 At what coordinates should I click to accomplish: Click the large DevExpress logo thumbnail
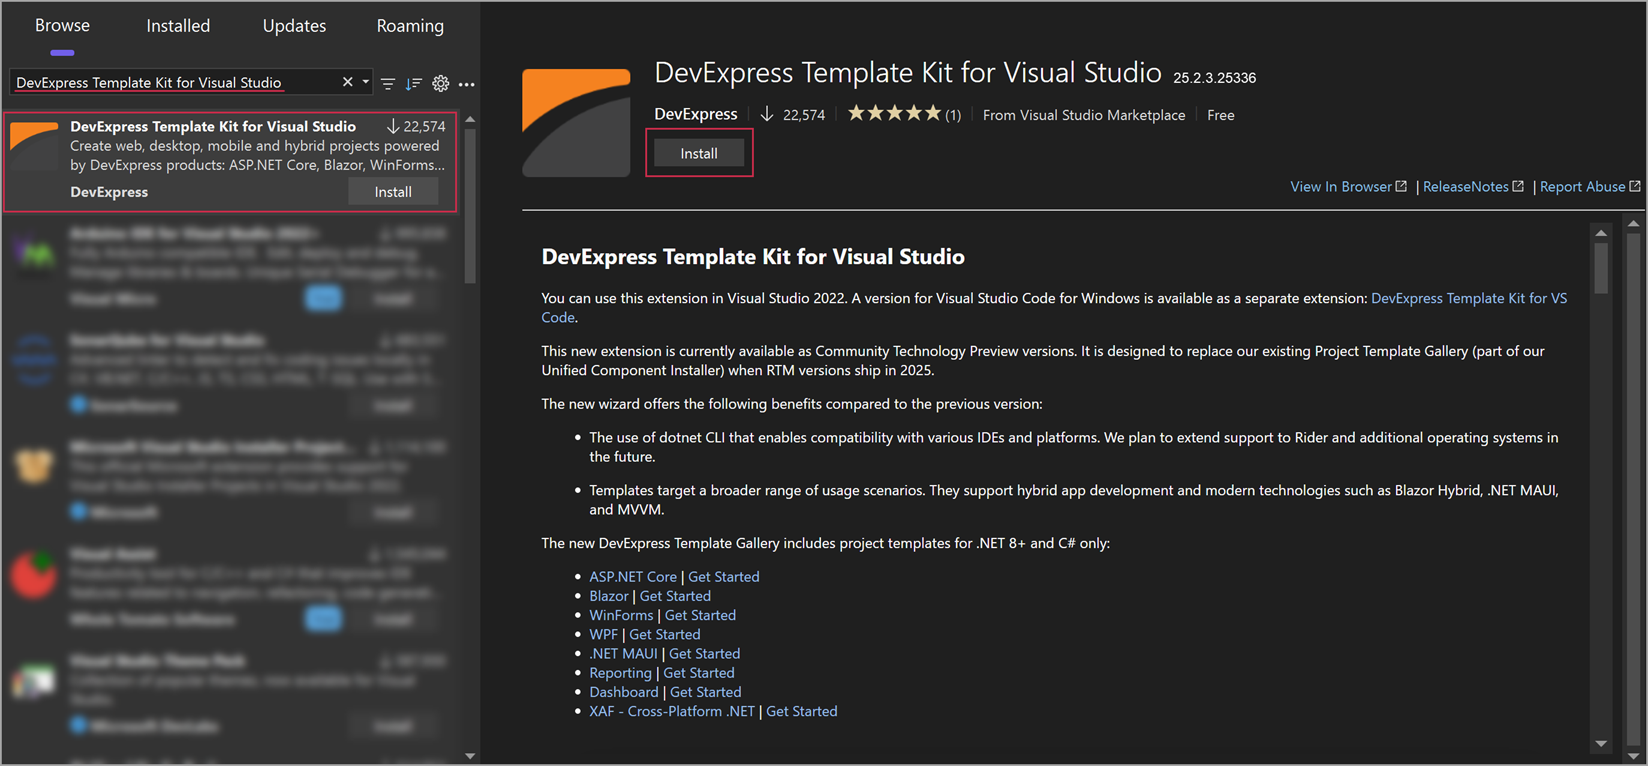[577, 122]
